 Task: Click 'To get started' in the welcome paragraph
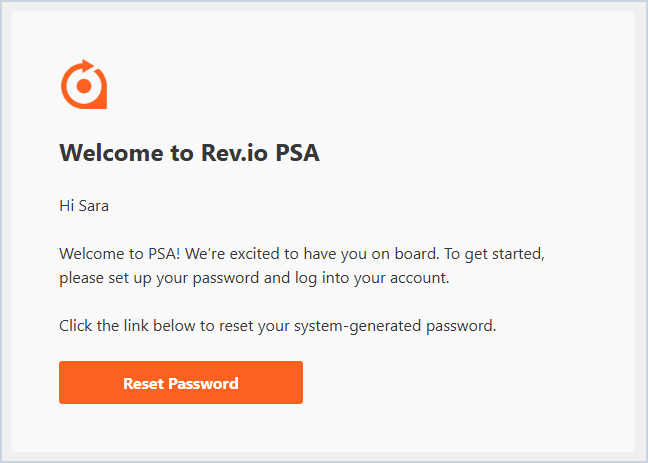pyautogui.click(x=494, y=253)
